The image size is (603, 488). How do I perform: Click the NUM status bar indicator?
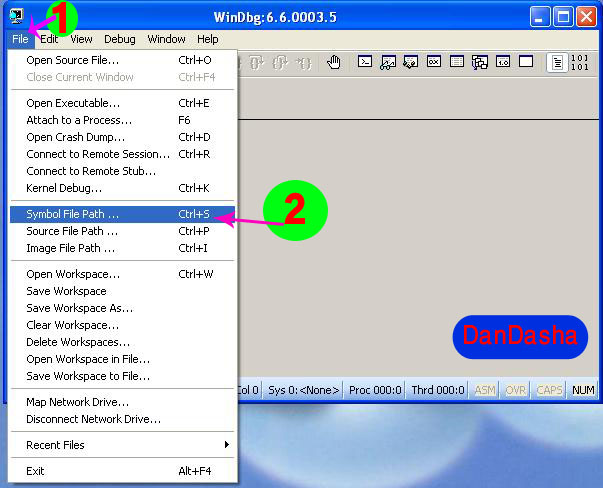tap(583, 390)
